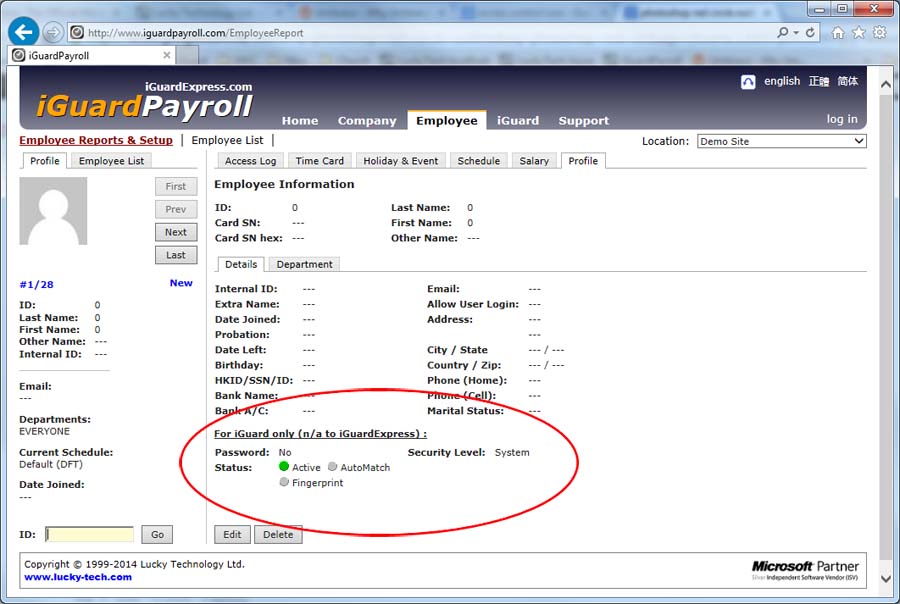This screenshot has height=604, width=900.
Task: Switch language to english
Action: tap(782, 81)
